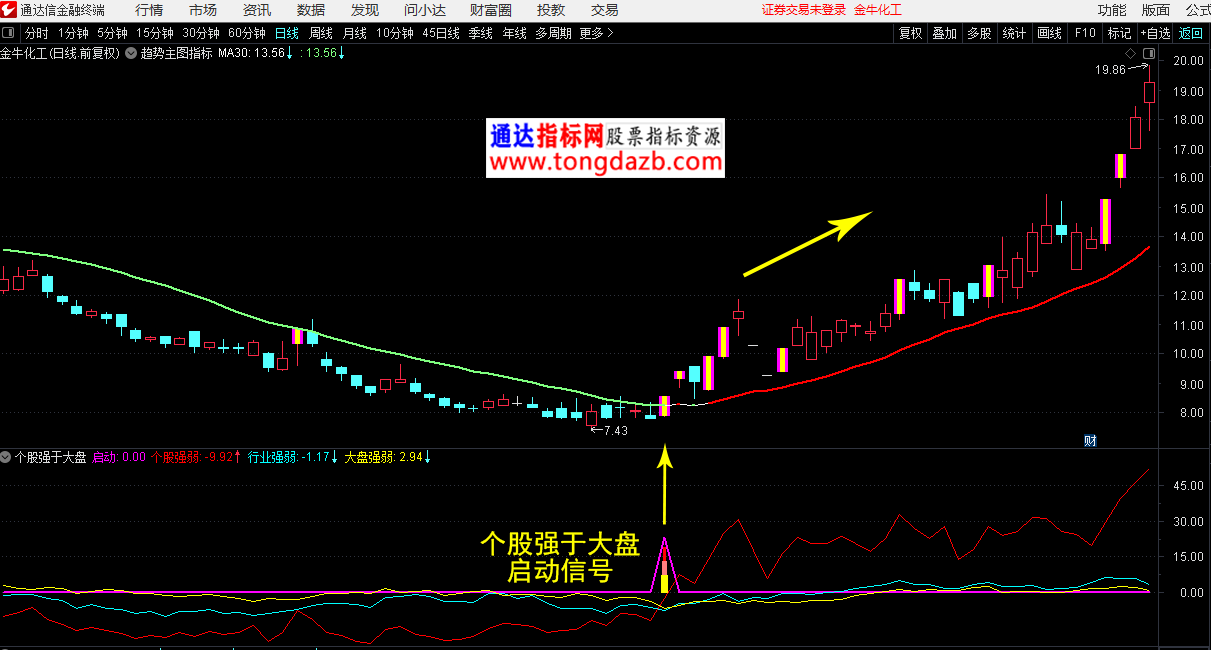Viewport: 1211px width, 650px height.
Task: Click the 返回 back button
Action: click(1191, 33)
